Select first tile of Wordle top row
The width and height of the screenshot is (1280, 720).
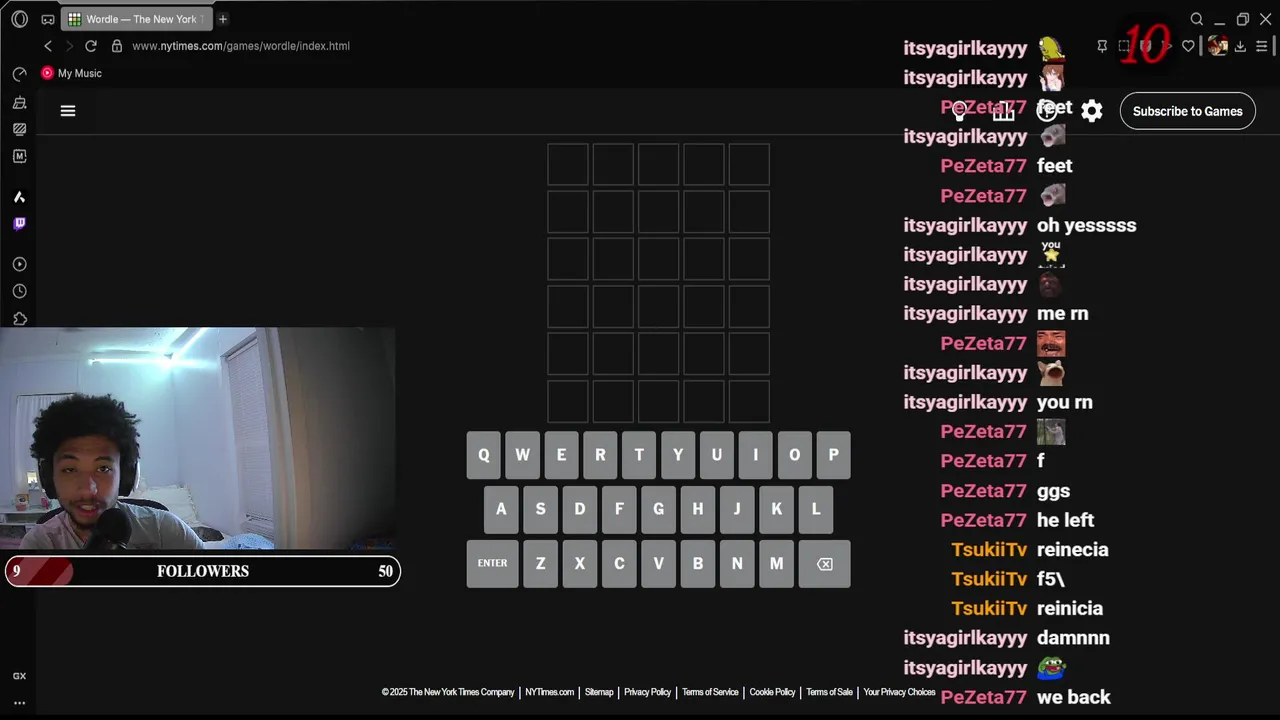pos(568,165)
